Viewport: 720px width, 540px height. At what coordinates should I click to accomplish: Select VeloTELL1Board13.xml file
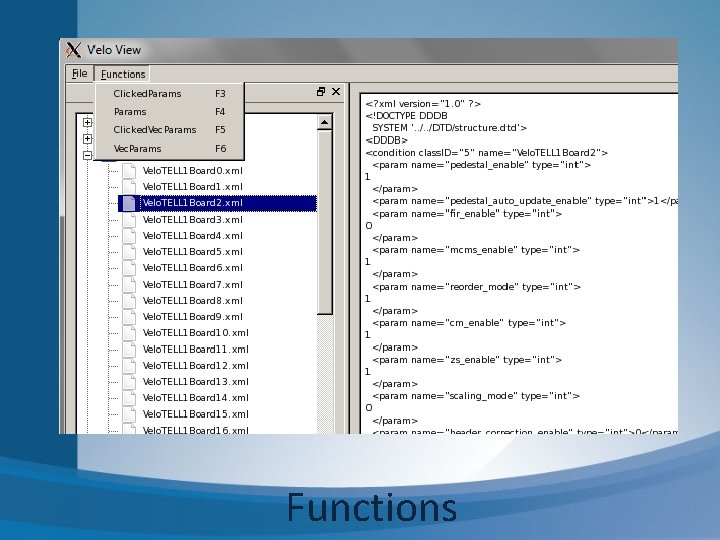pos(195,382)
